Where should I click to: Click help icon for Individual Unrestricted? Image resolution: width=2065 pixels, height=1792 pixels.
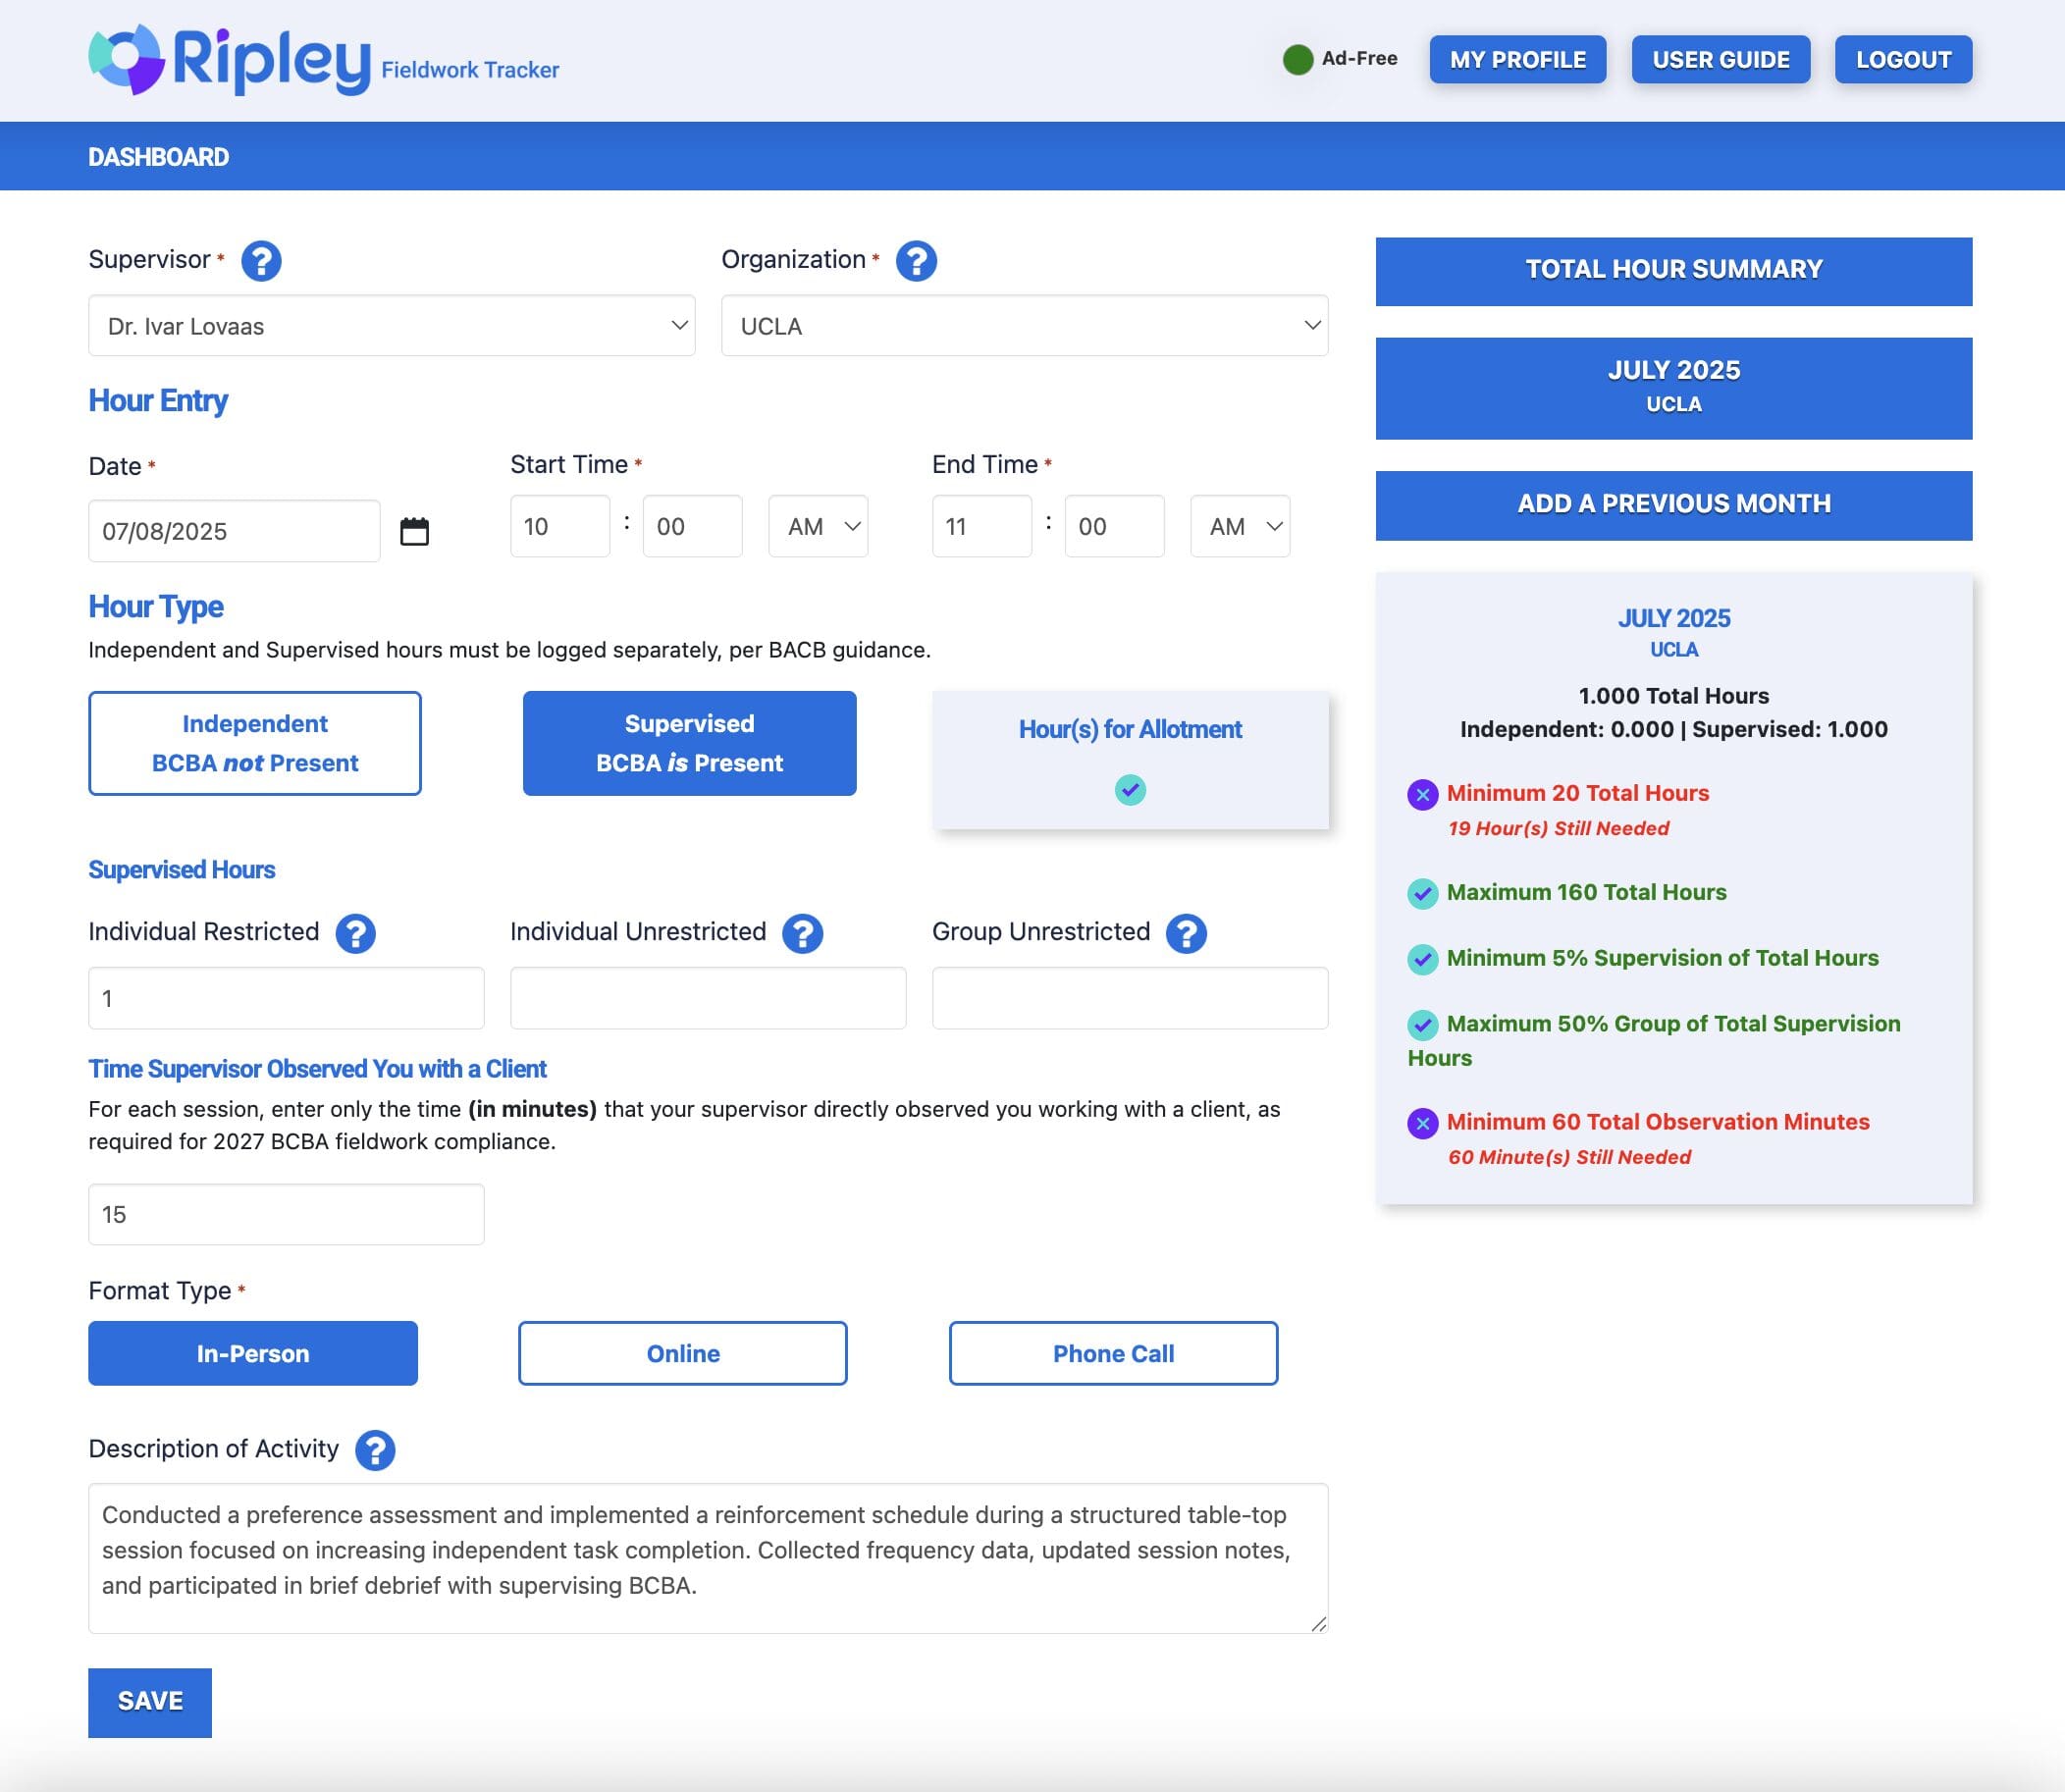[x=802, y=933]
